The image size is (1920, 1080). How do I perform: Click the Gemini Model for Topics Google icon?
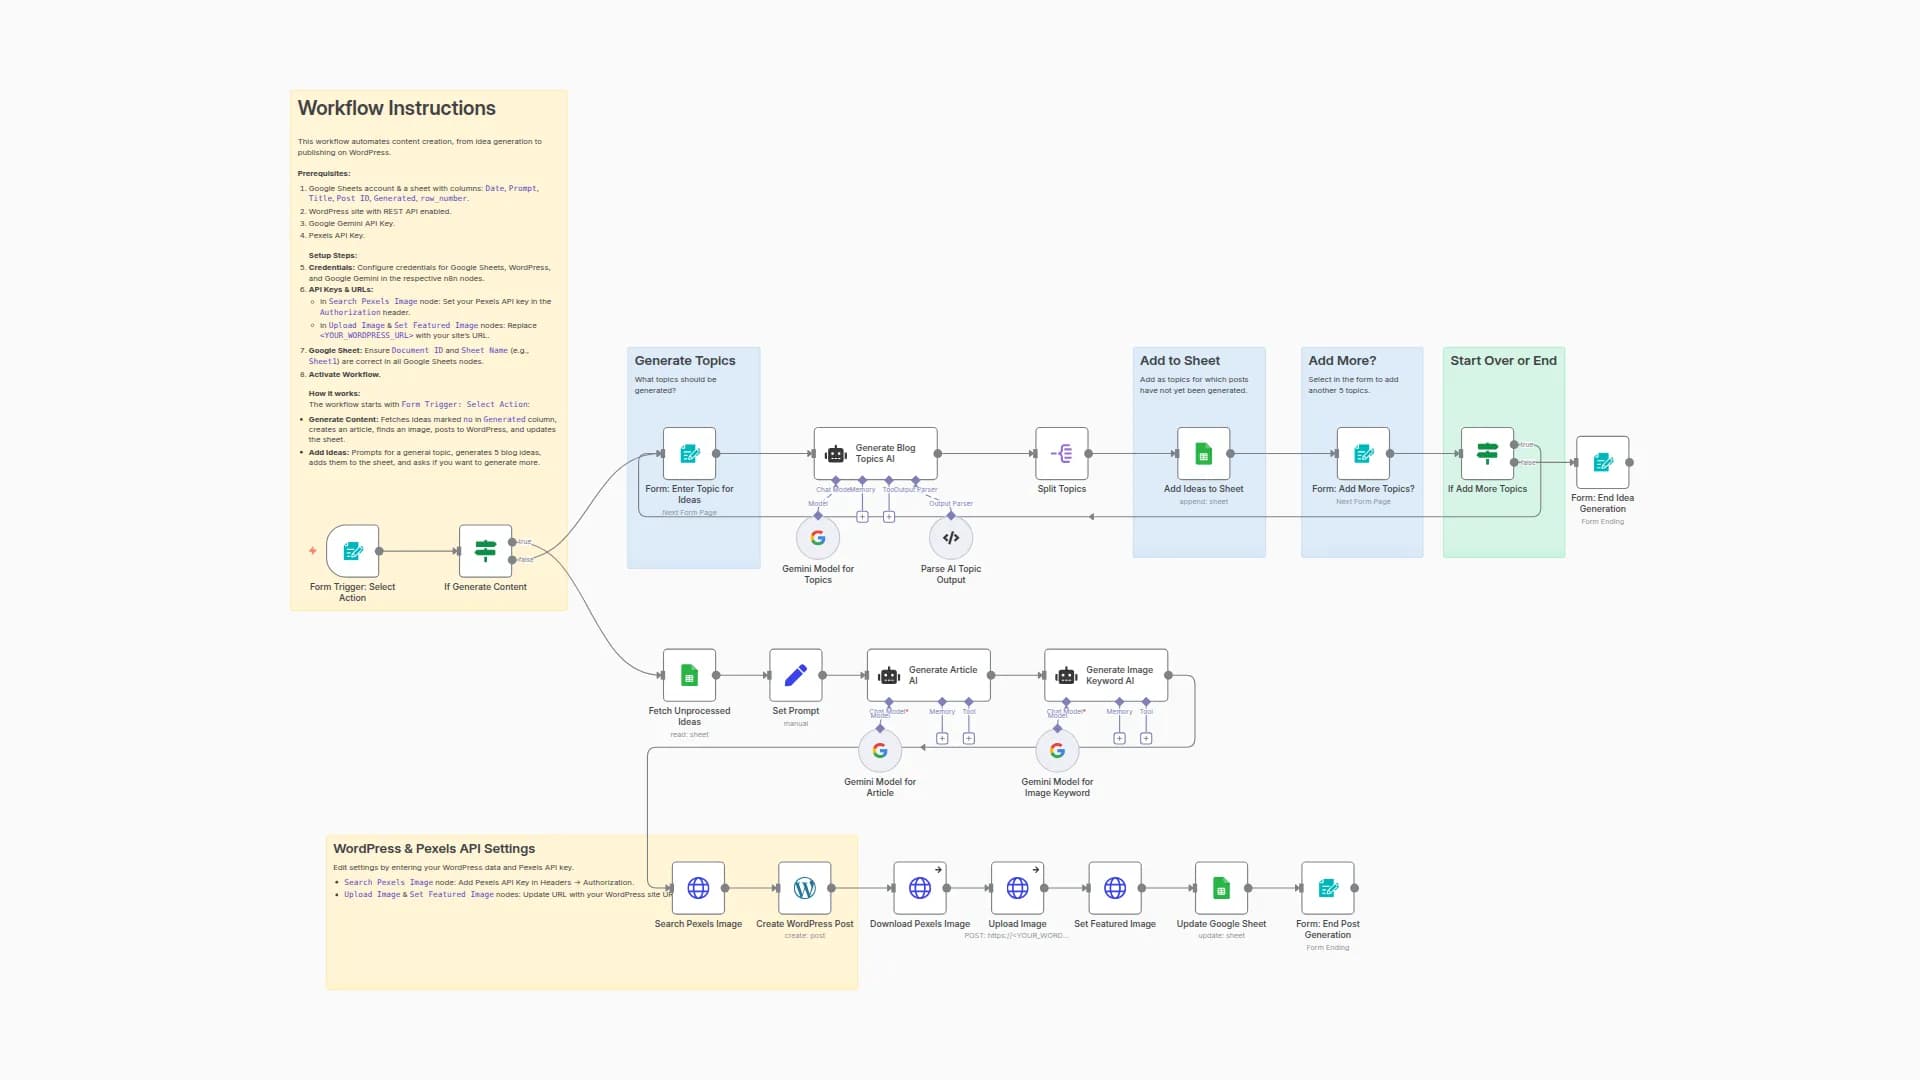pos(817,537)
